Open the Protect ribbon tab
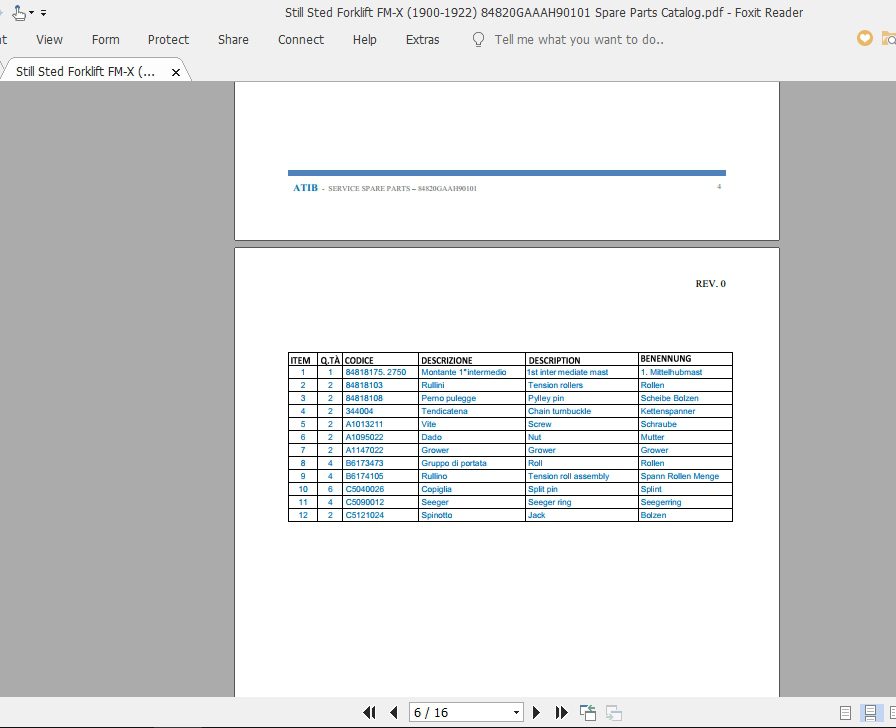896x728 pixels. (168, 39)
